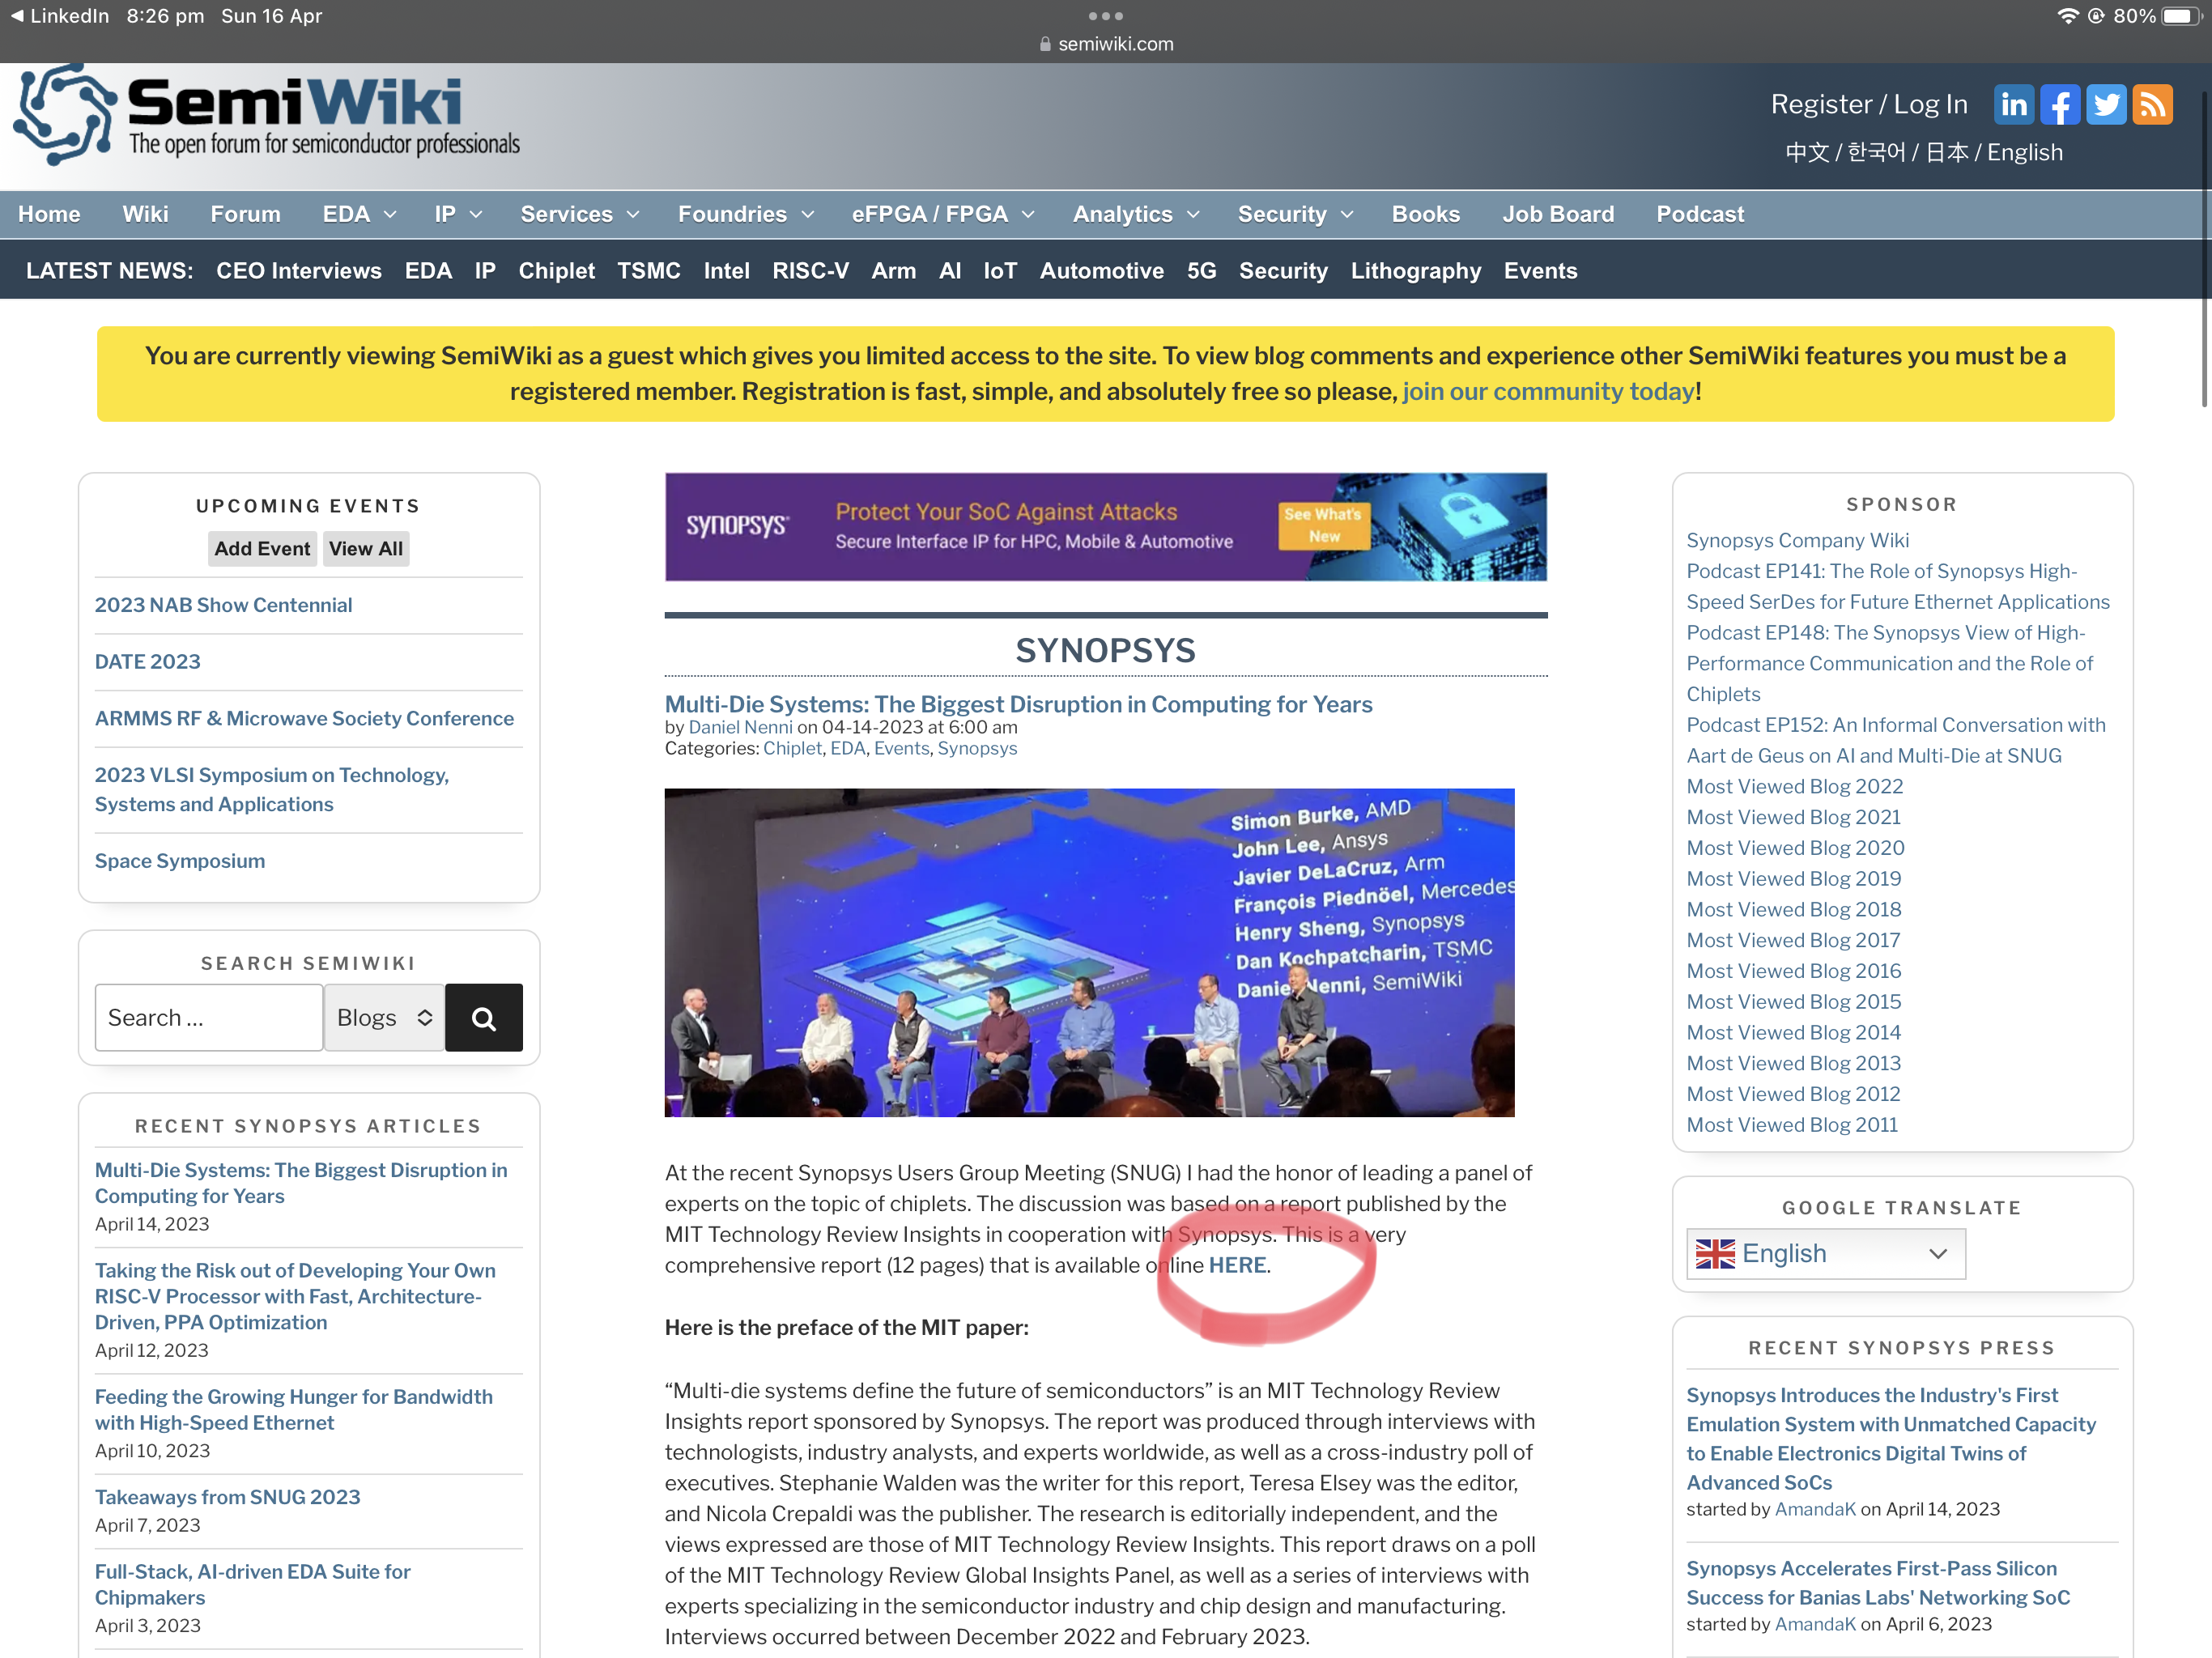Screen dimensions: 2212x1658
Task: Open the Synopsys Company Wiki link
Action: coord(1797,540)
